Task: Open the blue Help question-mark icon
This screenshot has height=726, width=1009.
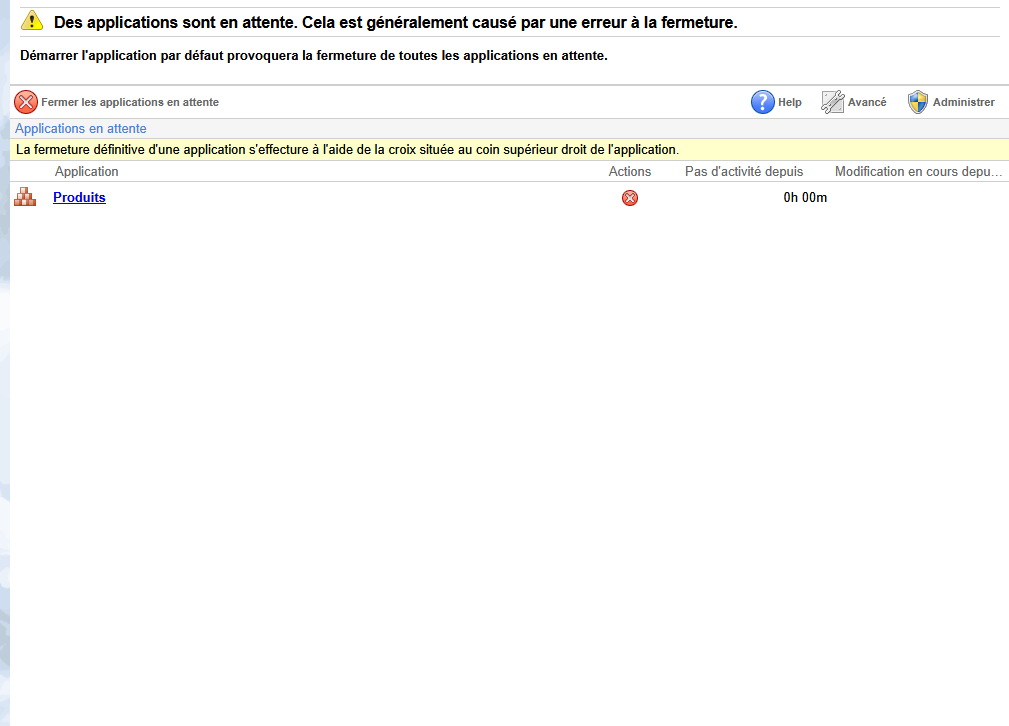Action: click(763, 102)
